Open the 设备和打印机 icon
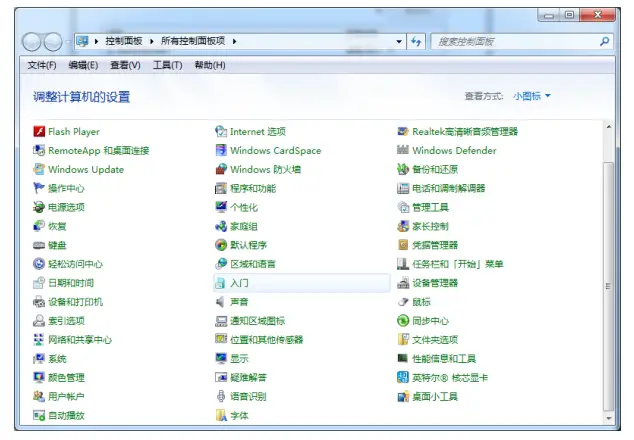Screen dimensions: 634x440 tap(39, 302)
